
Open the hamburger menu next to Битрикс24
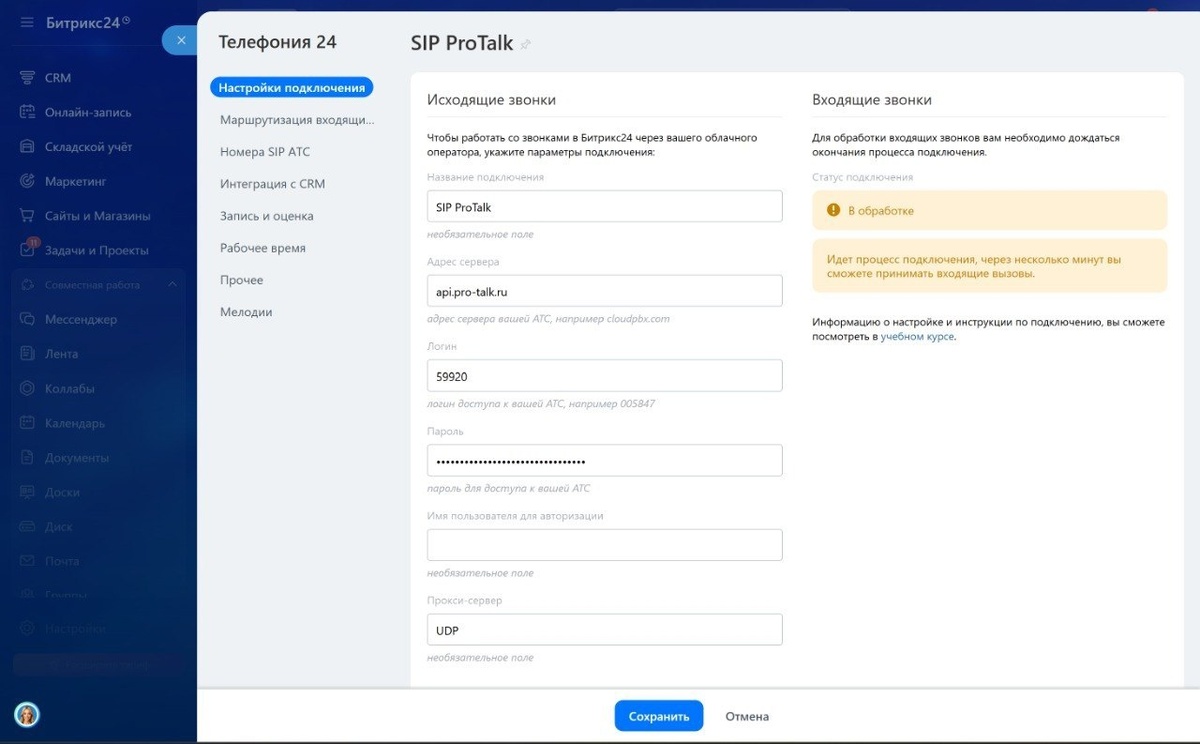pyautogui.click(x=27, y=22)
